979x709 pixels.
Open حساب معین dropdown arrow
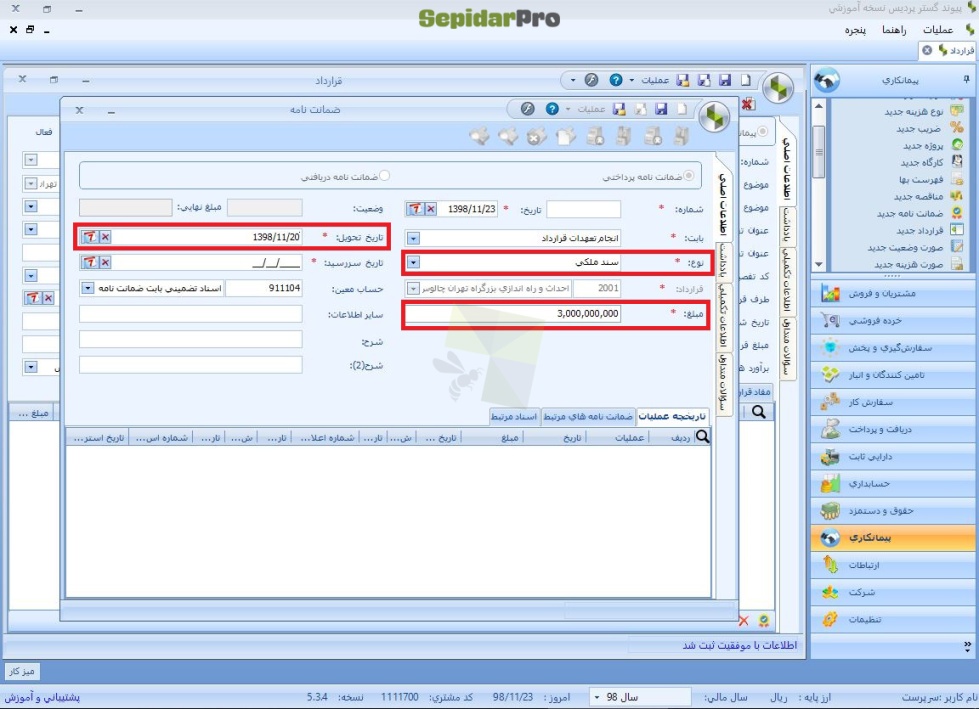coord(88,288)
